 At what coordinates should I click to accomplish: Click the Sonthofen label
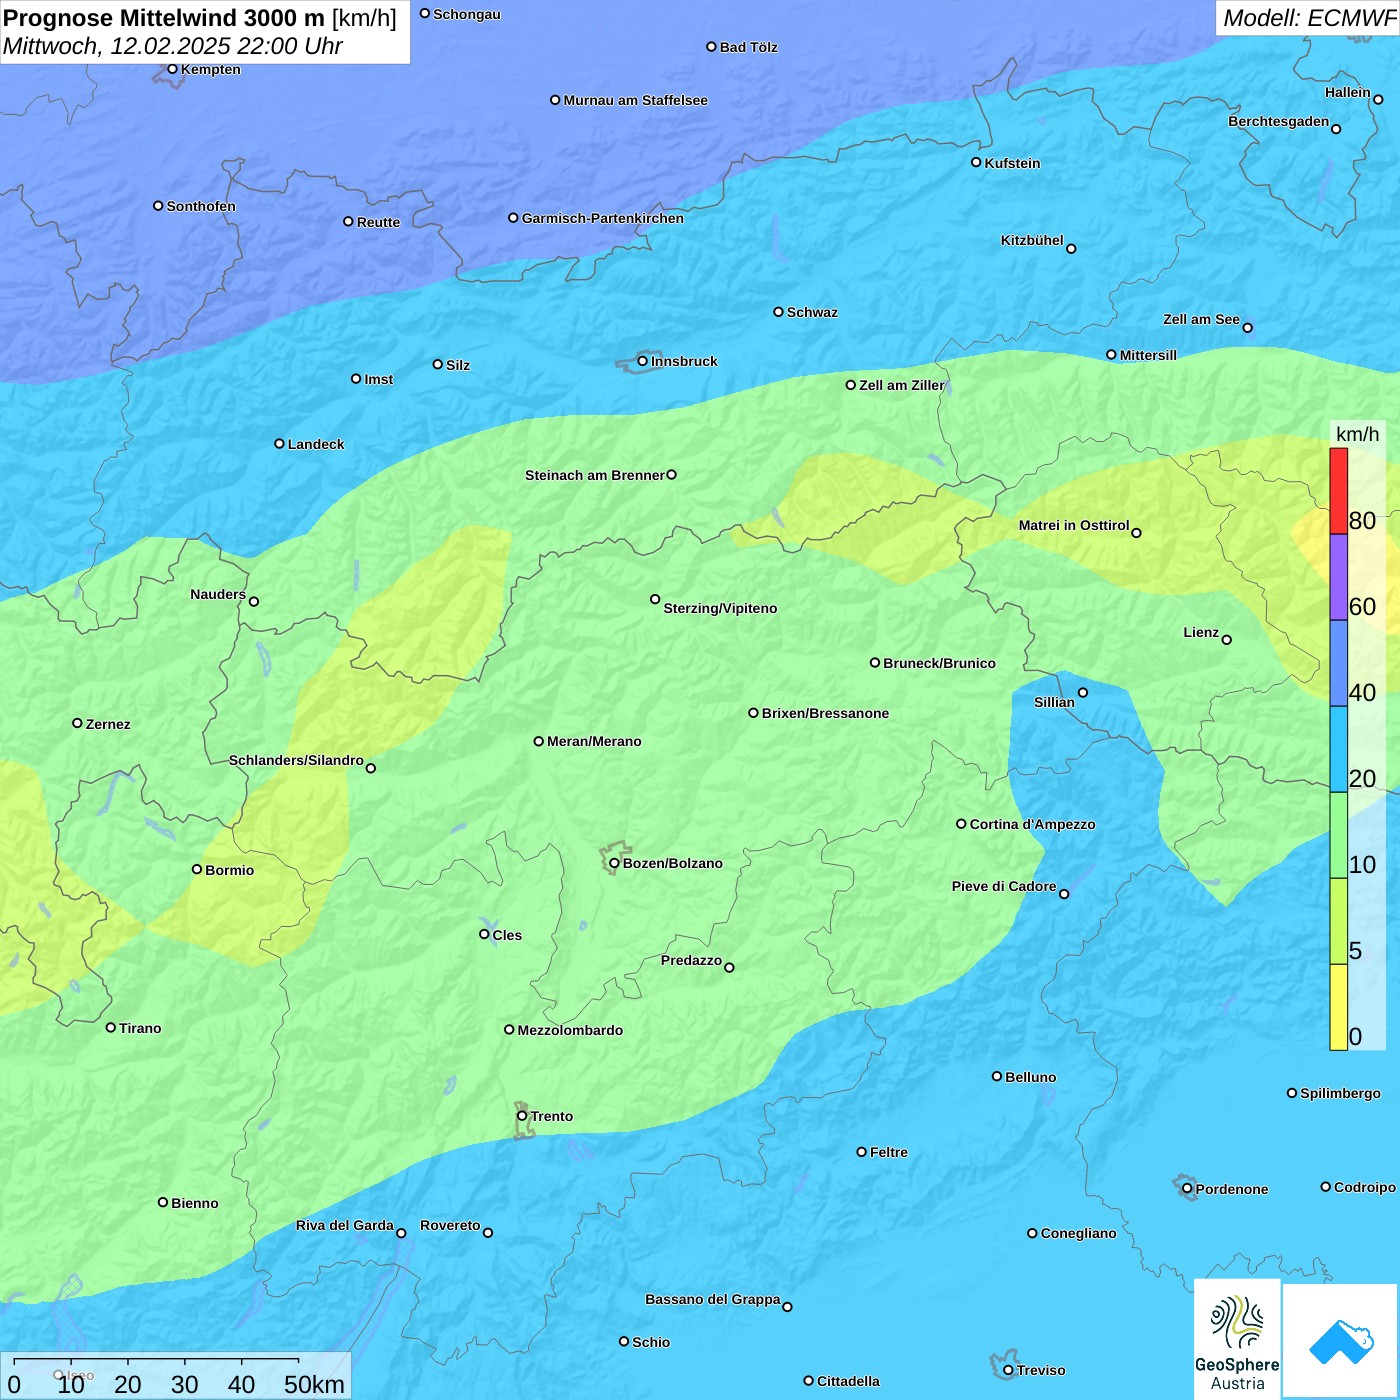pos(201,206)
